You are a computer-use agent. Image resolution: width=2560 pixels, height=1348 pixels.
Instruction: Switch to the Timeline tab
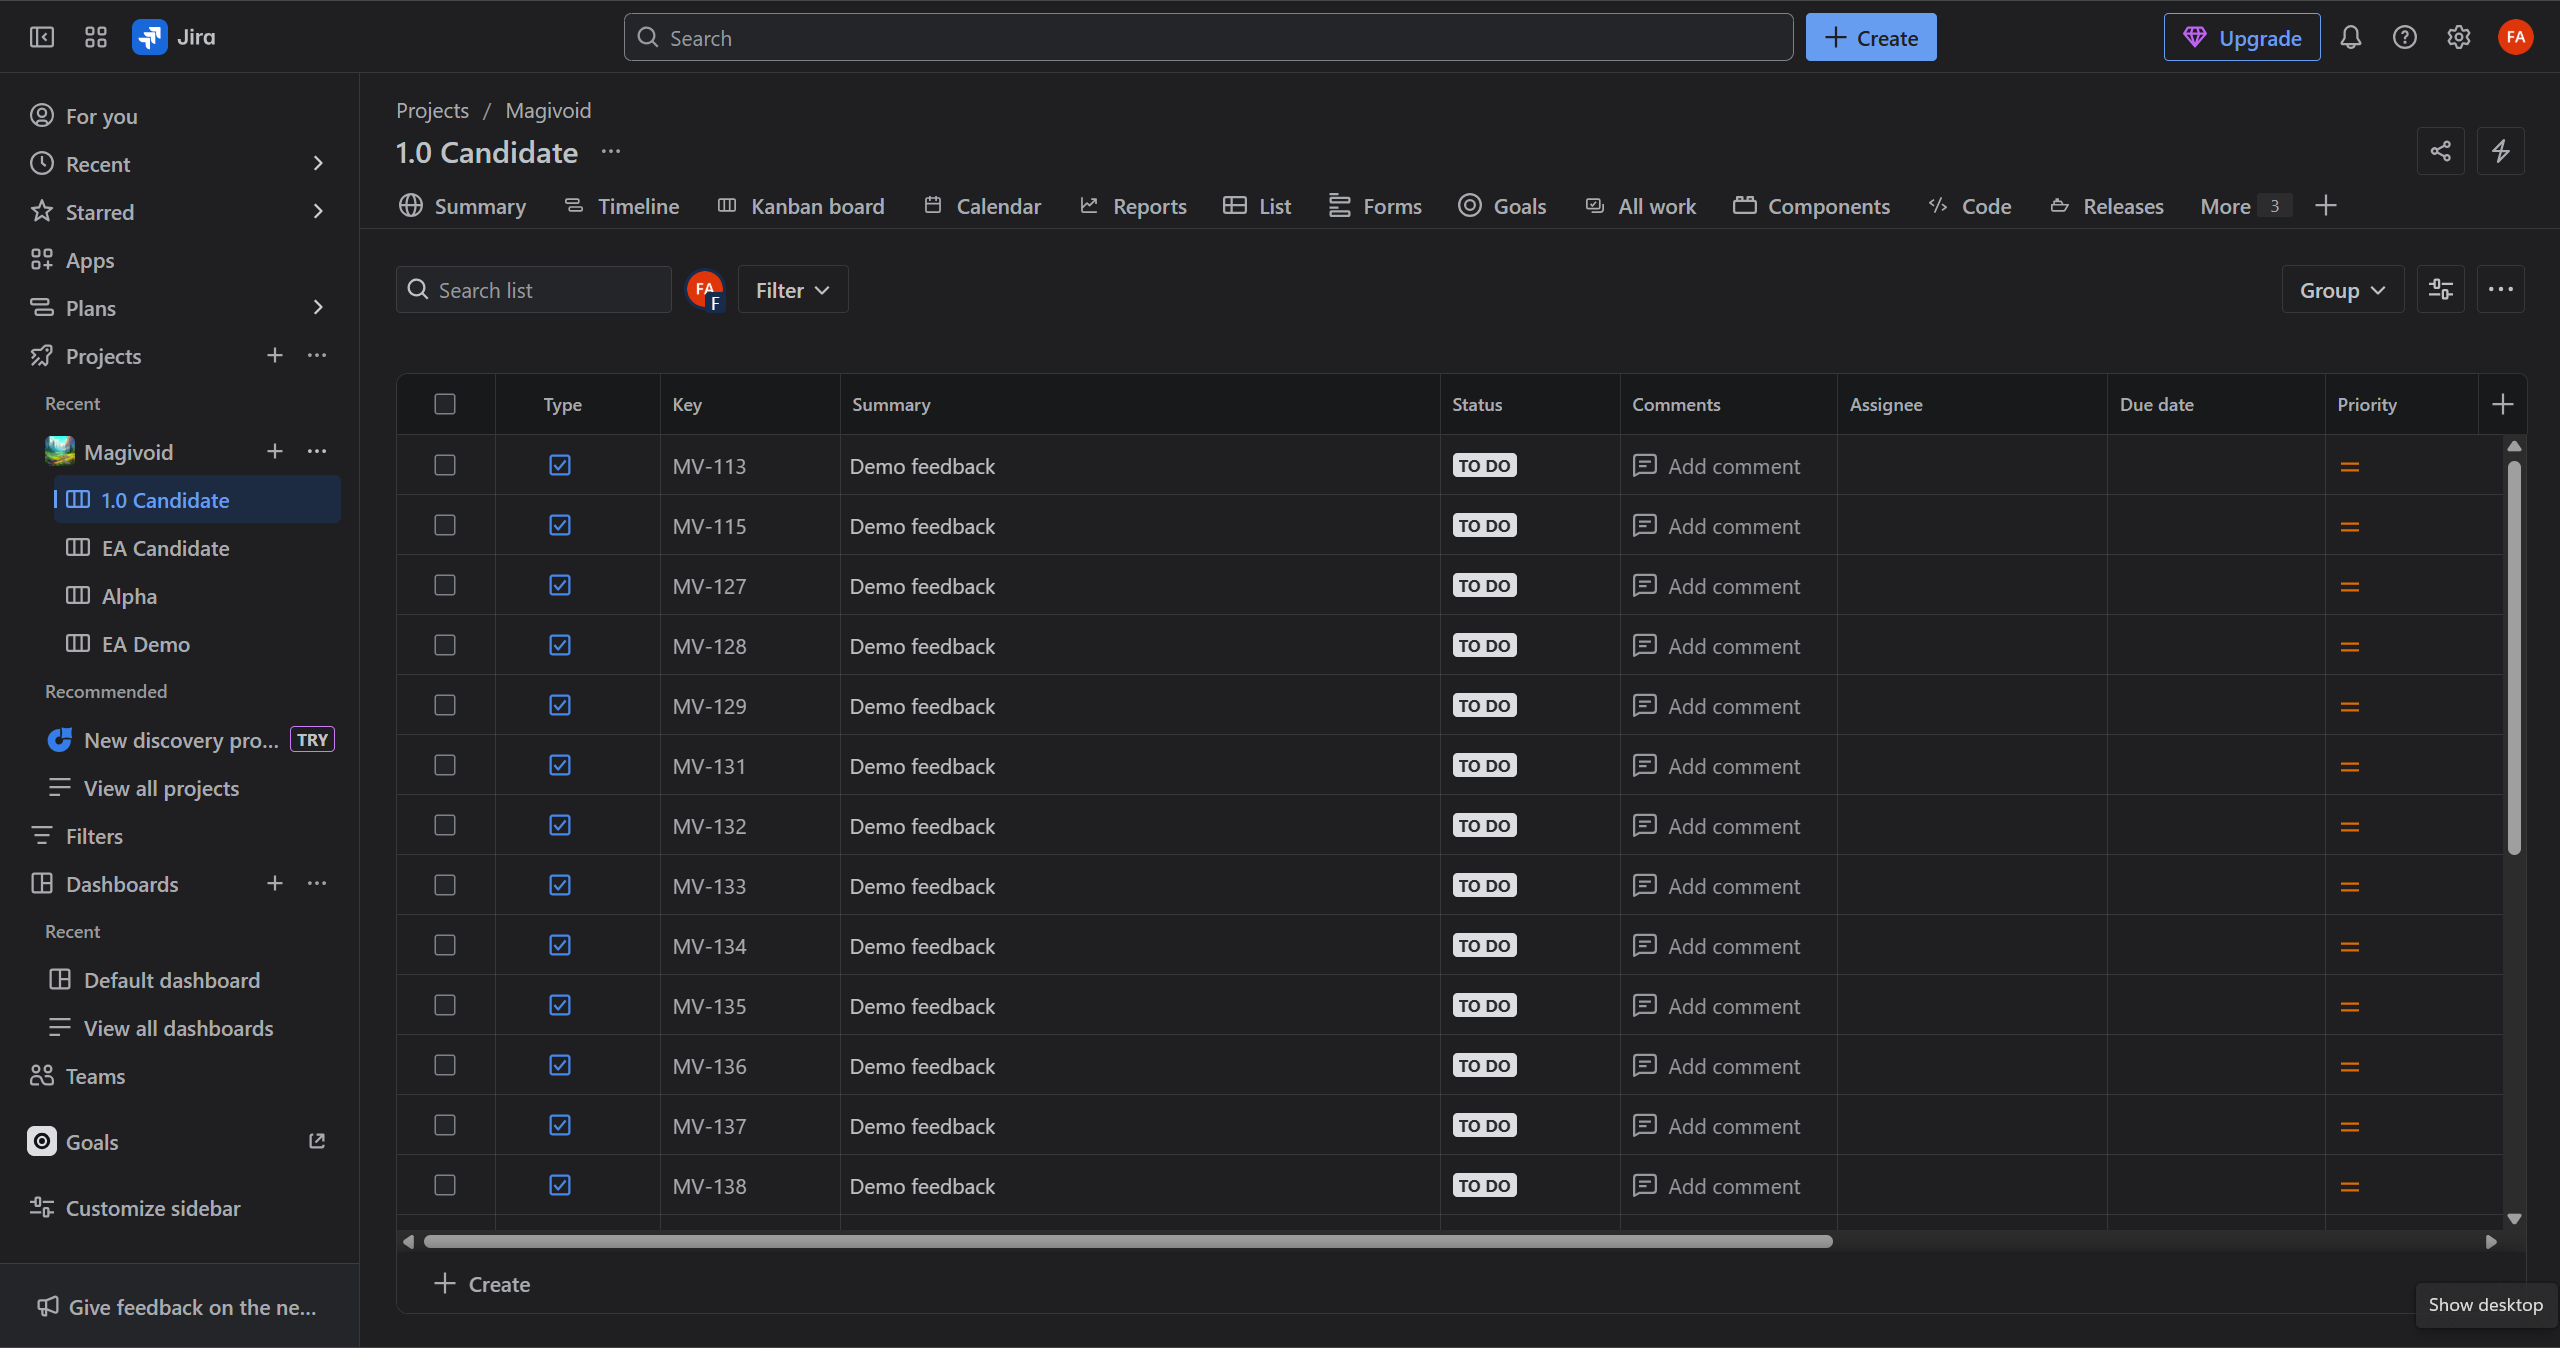622,206
